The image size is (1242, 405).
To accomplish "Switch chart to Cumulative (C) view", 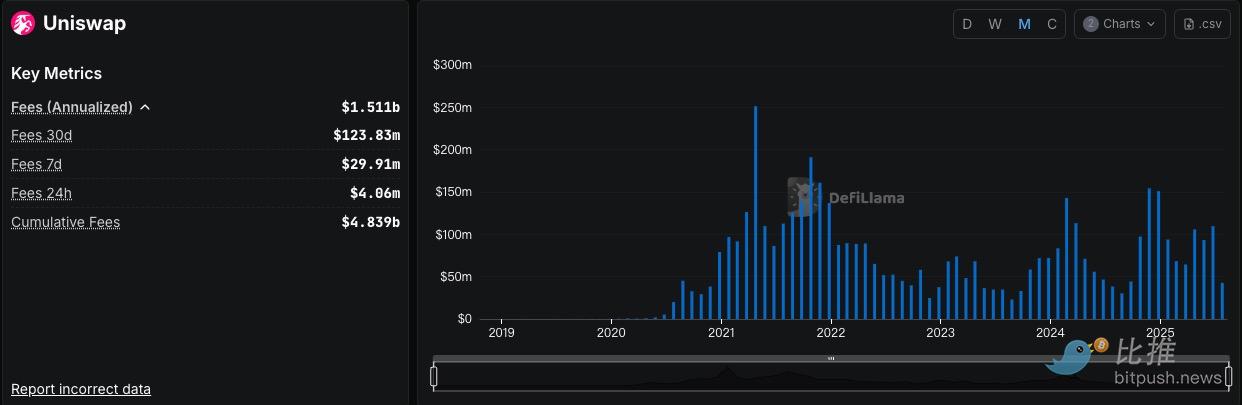I will click(x=1051, y=24).
